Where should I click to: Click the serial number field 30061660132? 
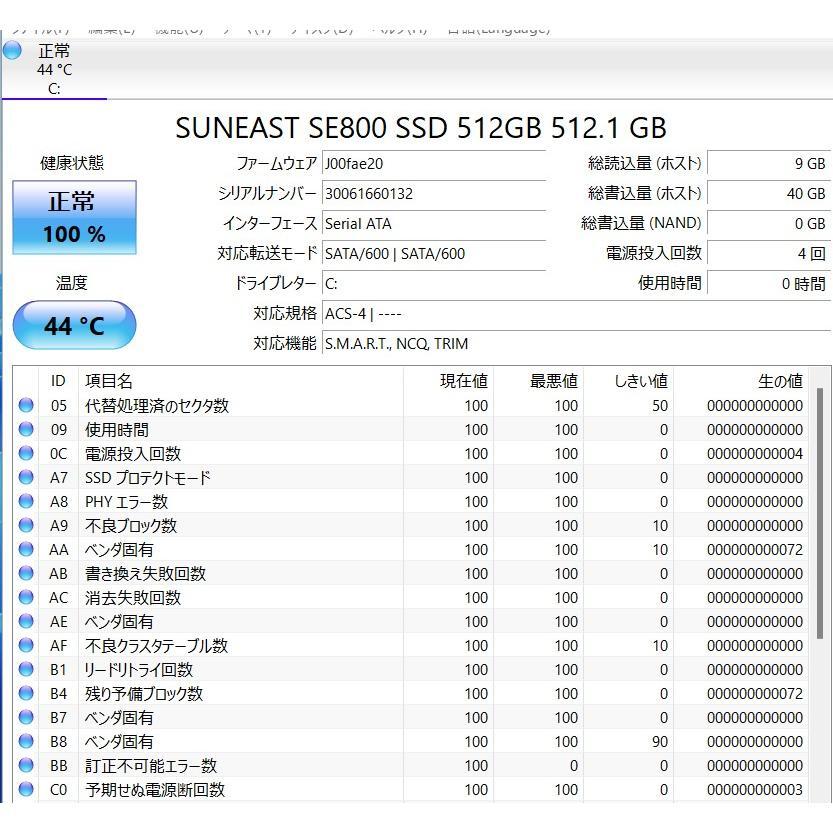click(x=434, y=193)
